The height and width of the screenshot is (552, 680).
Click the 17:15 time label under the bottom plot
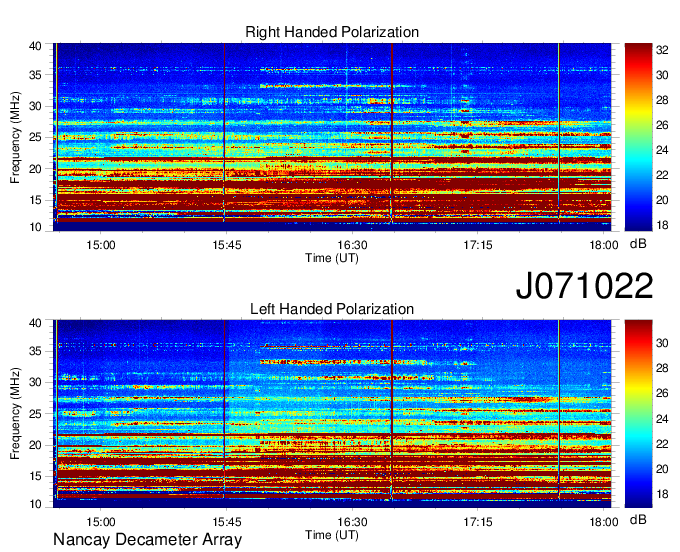477,522
